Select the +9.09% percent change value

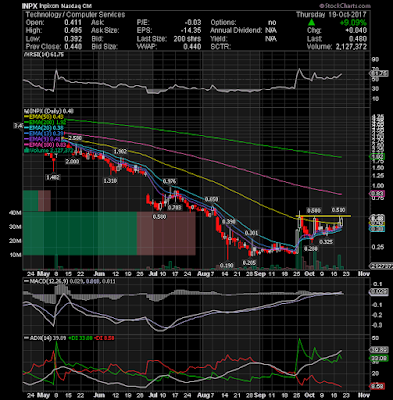point(353,23)
